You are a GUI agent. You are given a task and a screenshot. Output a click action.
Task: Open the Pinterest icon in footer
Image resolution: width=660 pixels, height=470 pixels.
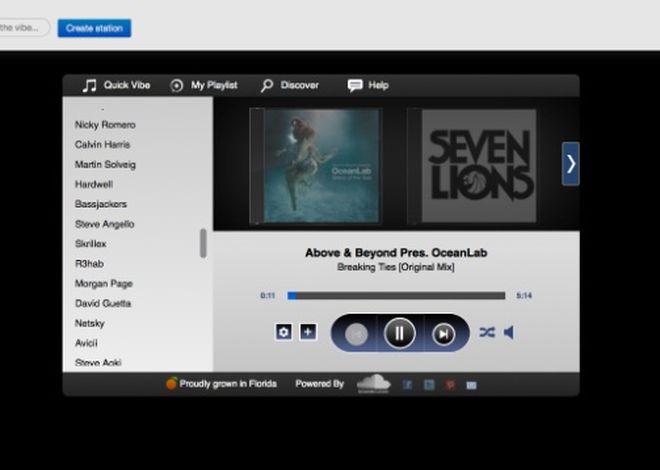(450, 385)
